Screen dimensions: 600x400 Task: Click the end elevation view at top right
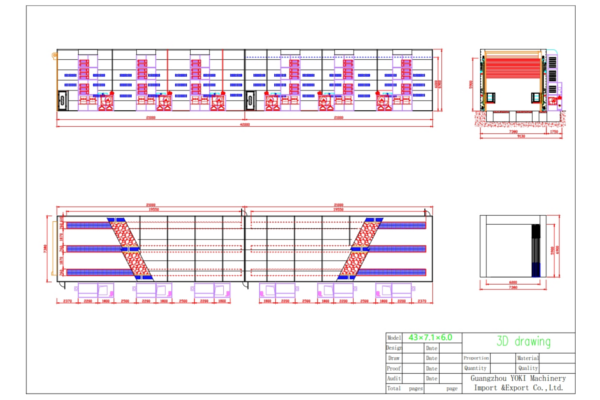[517, 85]
